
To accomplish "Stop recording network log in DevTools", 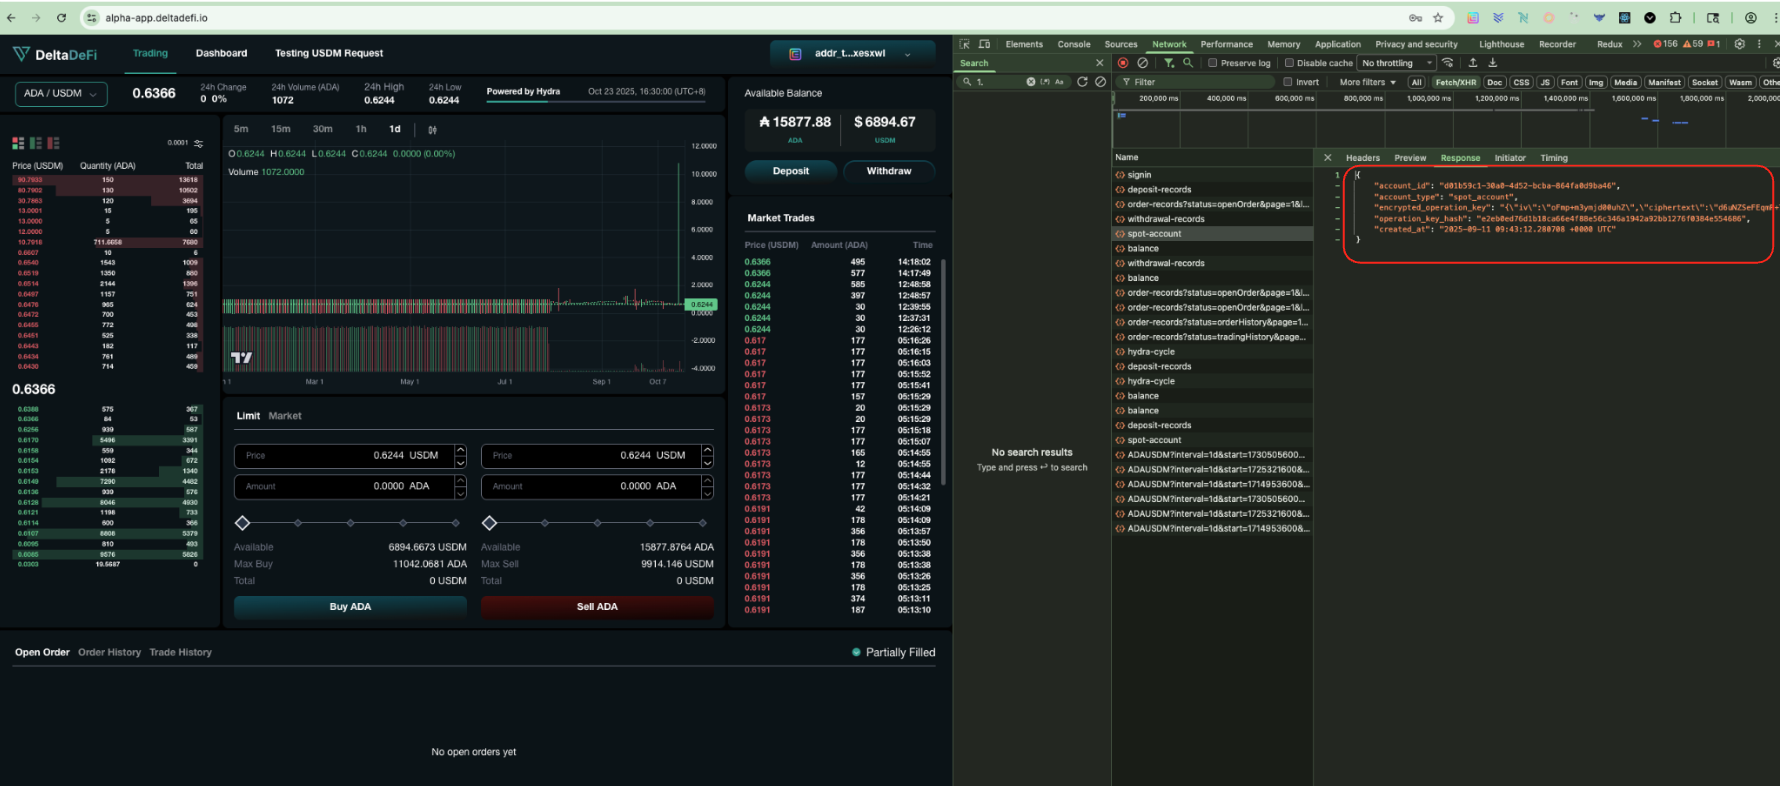I will click(1123, 63).
